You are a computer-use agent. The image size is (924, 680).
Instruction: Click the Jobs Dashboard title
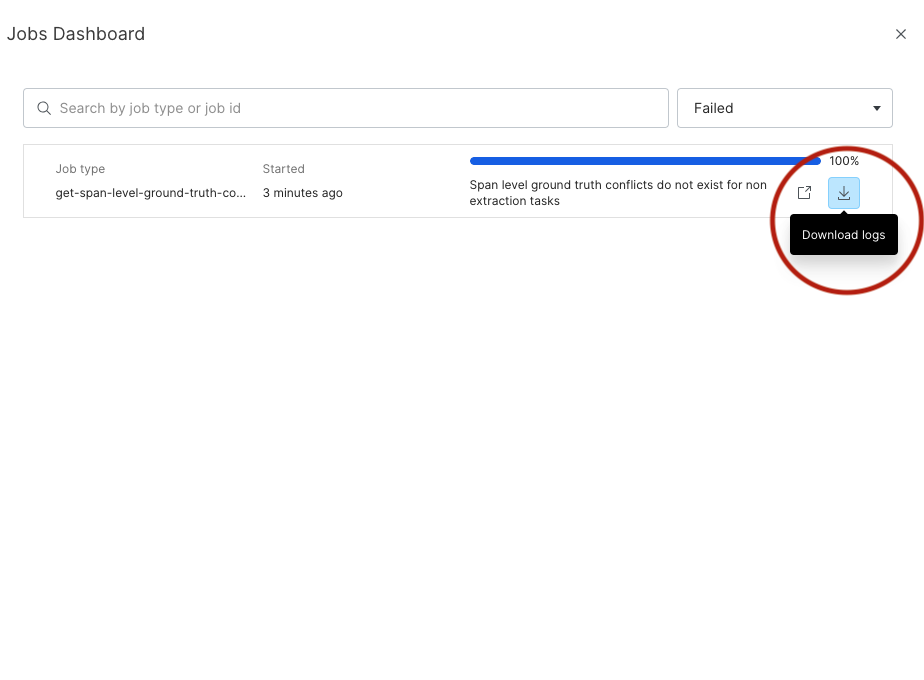tap(76, 34)
